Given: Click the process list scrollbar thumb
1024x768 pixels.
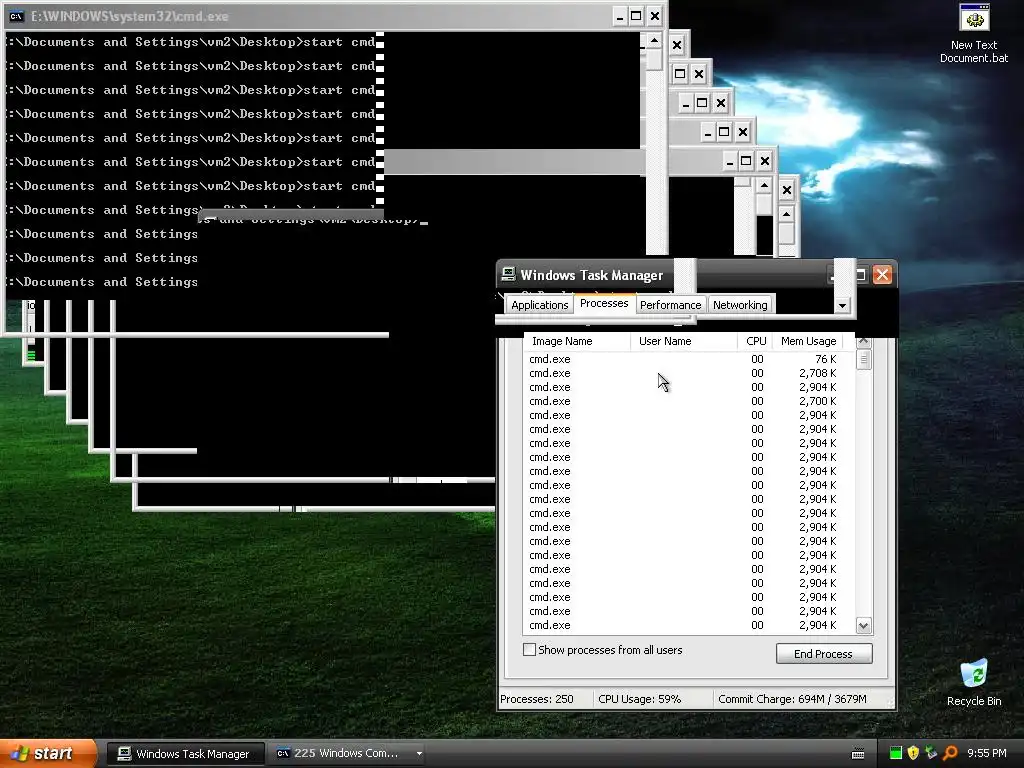Looking at the screenshot, I should point(863,360).
